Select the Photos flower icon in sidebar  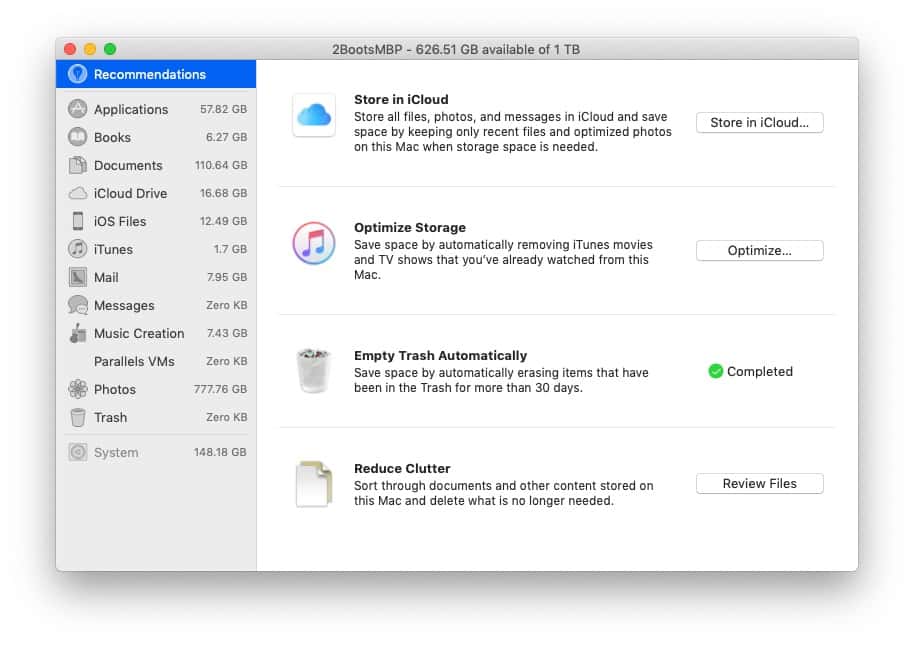click(77, 389)
